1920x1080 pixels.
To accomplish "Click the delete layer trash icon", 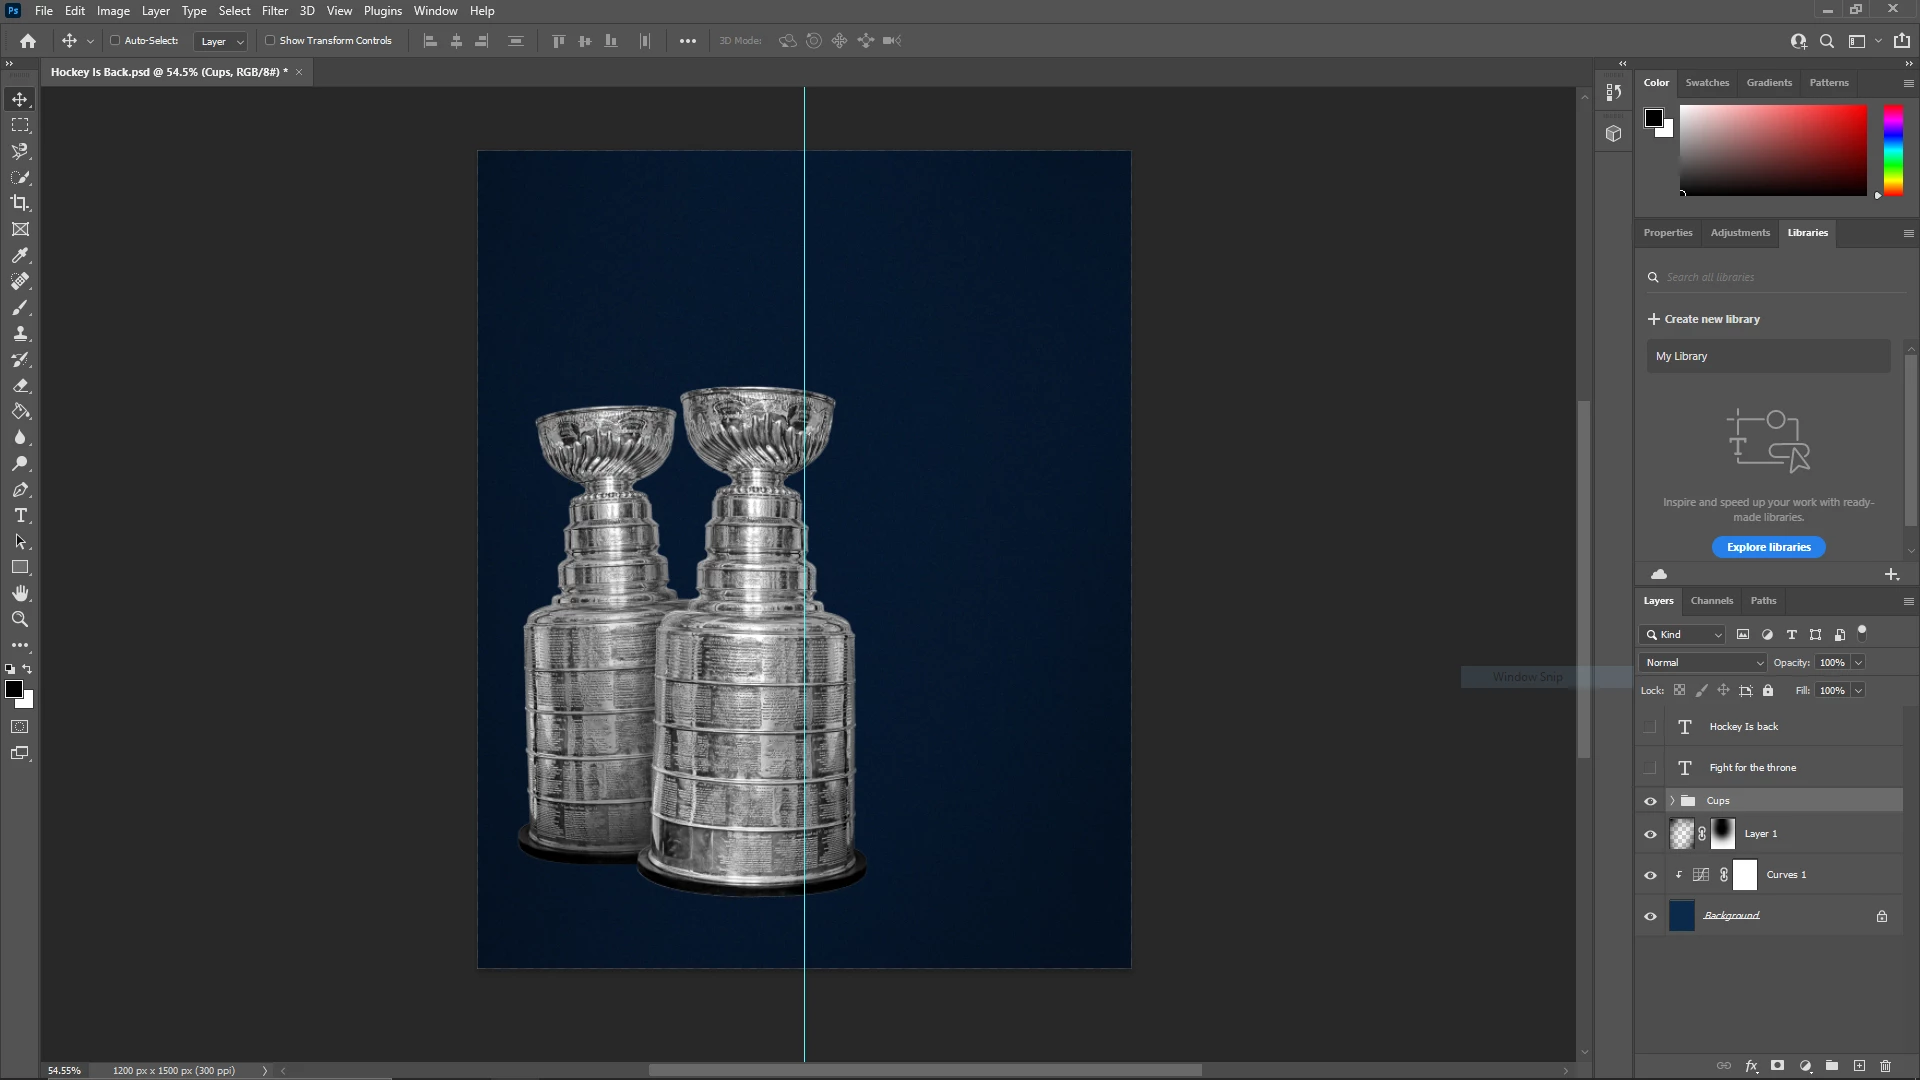I will pyautogui.click(x=1885, y=1066).
